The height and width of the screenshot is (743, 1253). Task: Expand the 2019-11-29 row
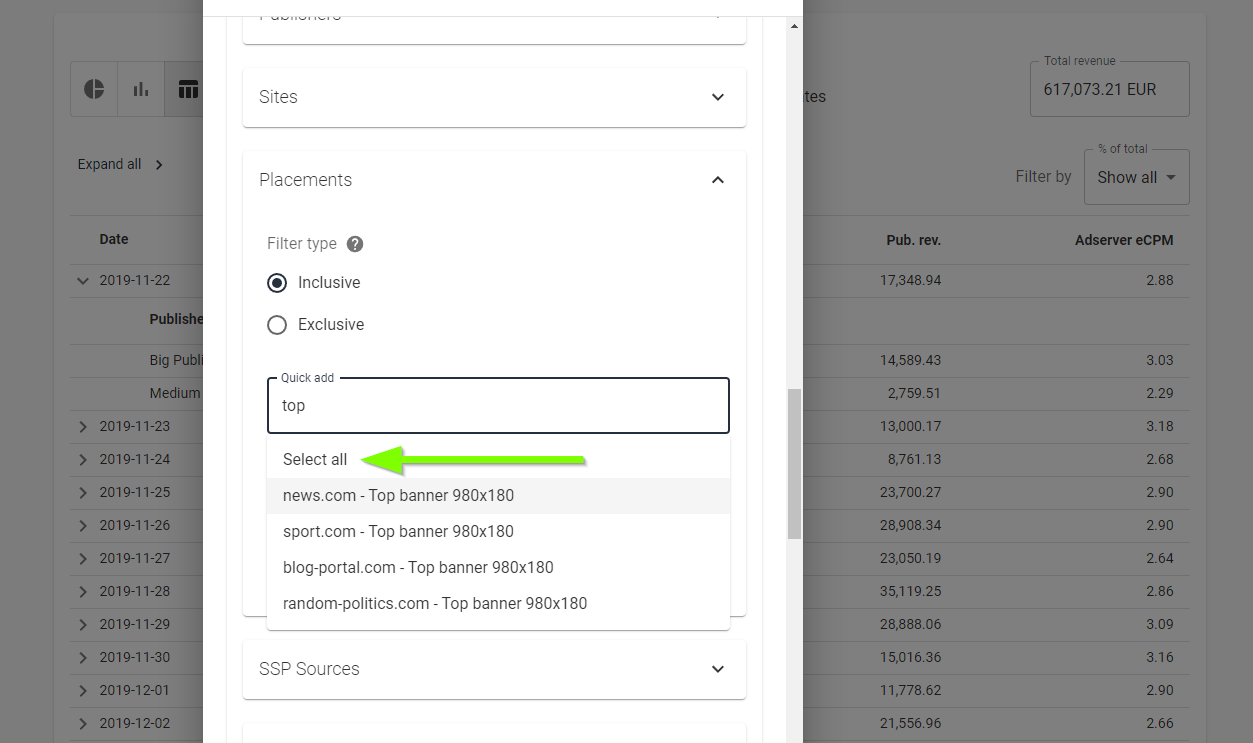coord(83,624)
